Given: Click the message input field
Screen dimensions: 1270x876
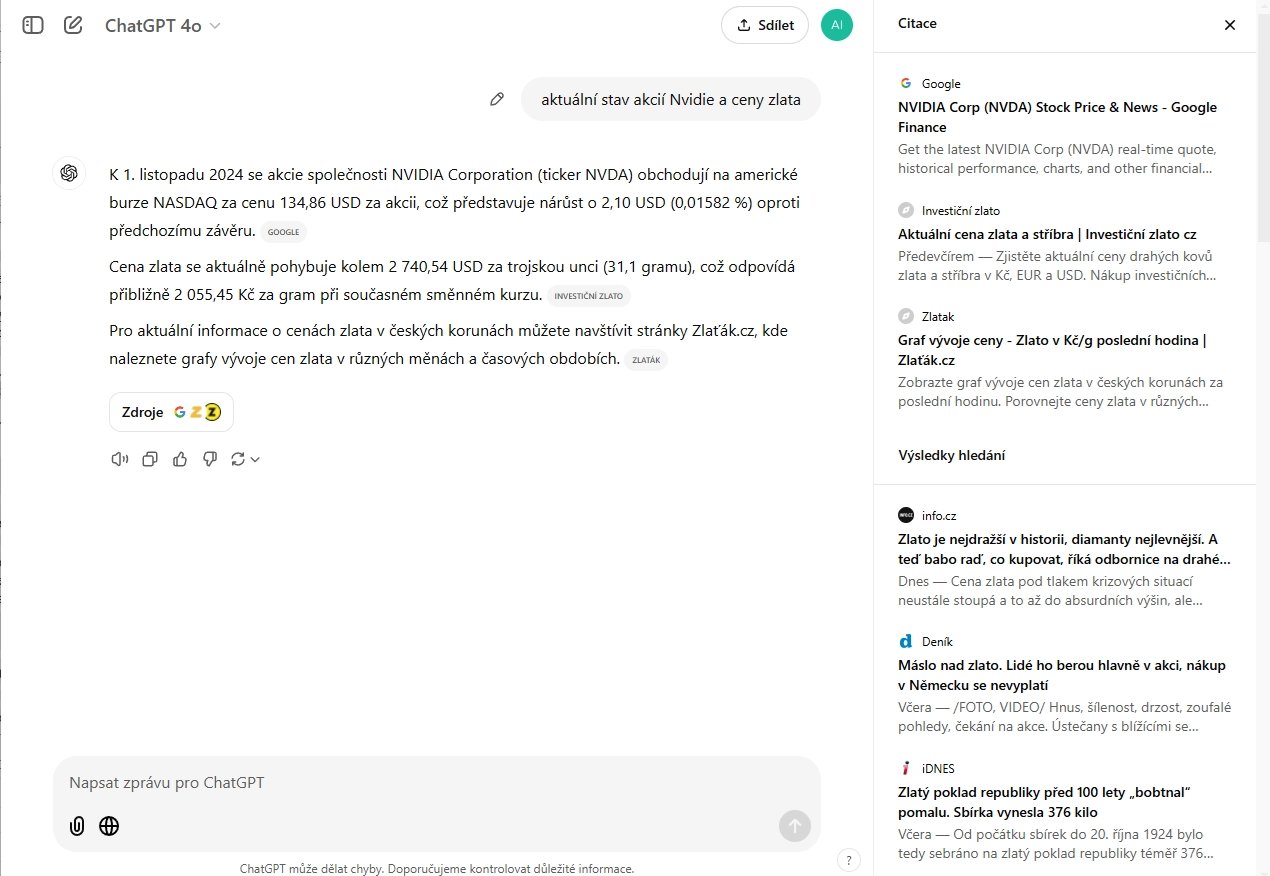Looking at the screenshot, I should tap(400, 783).
